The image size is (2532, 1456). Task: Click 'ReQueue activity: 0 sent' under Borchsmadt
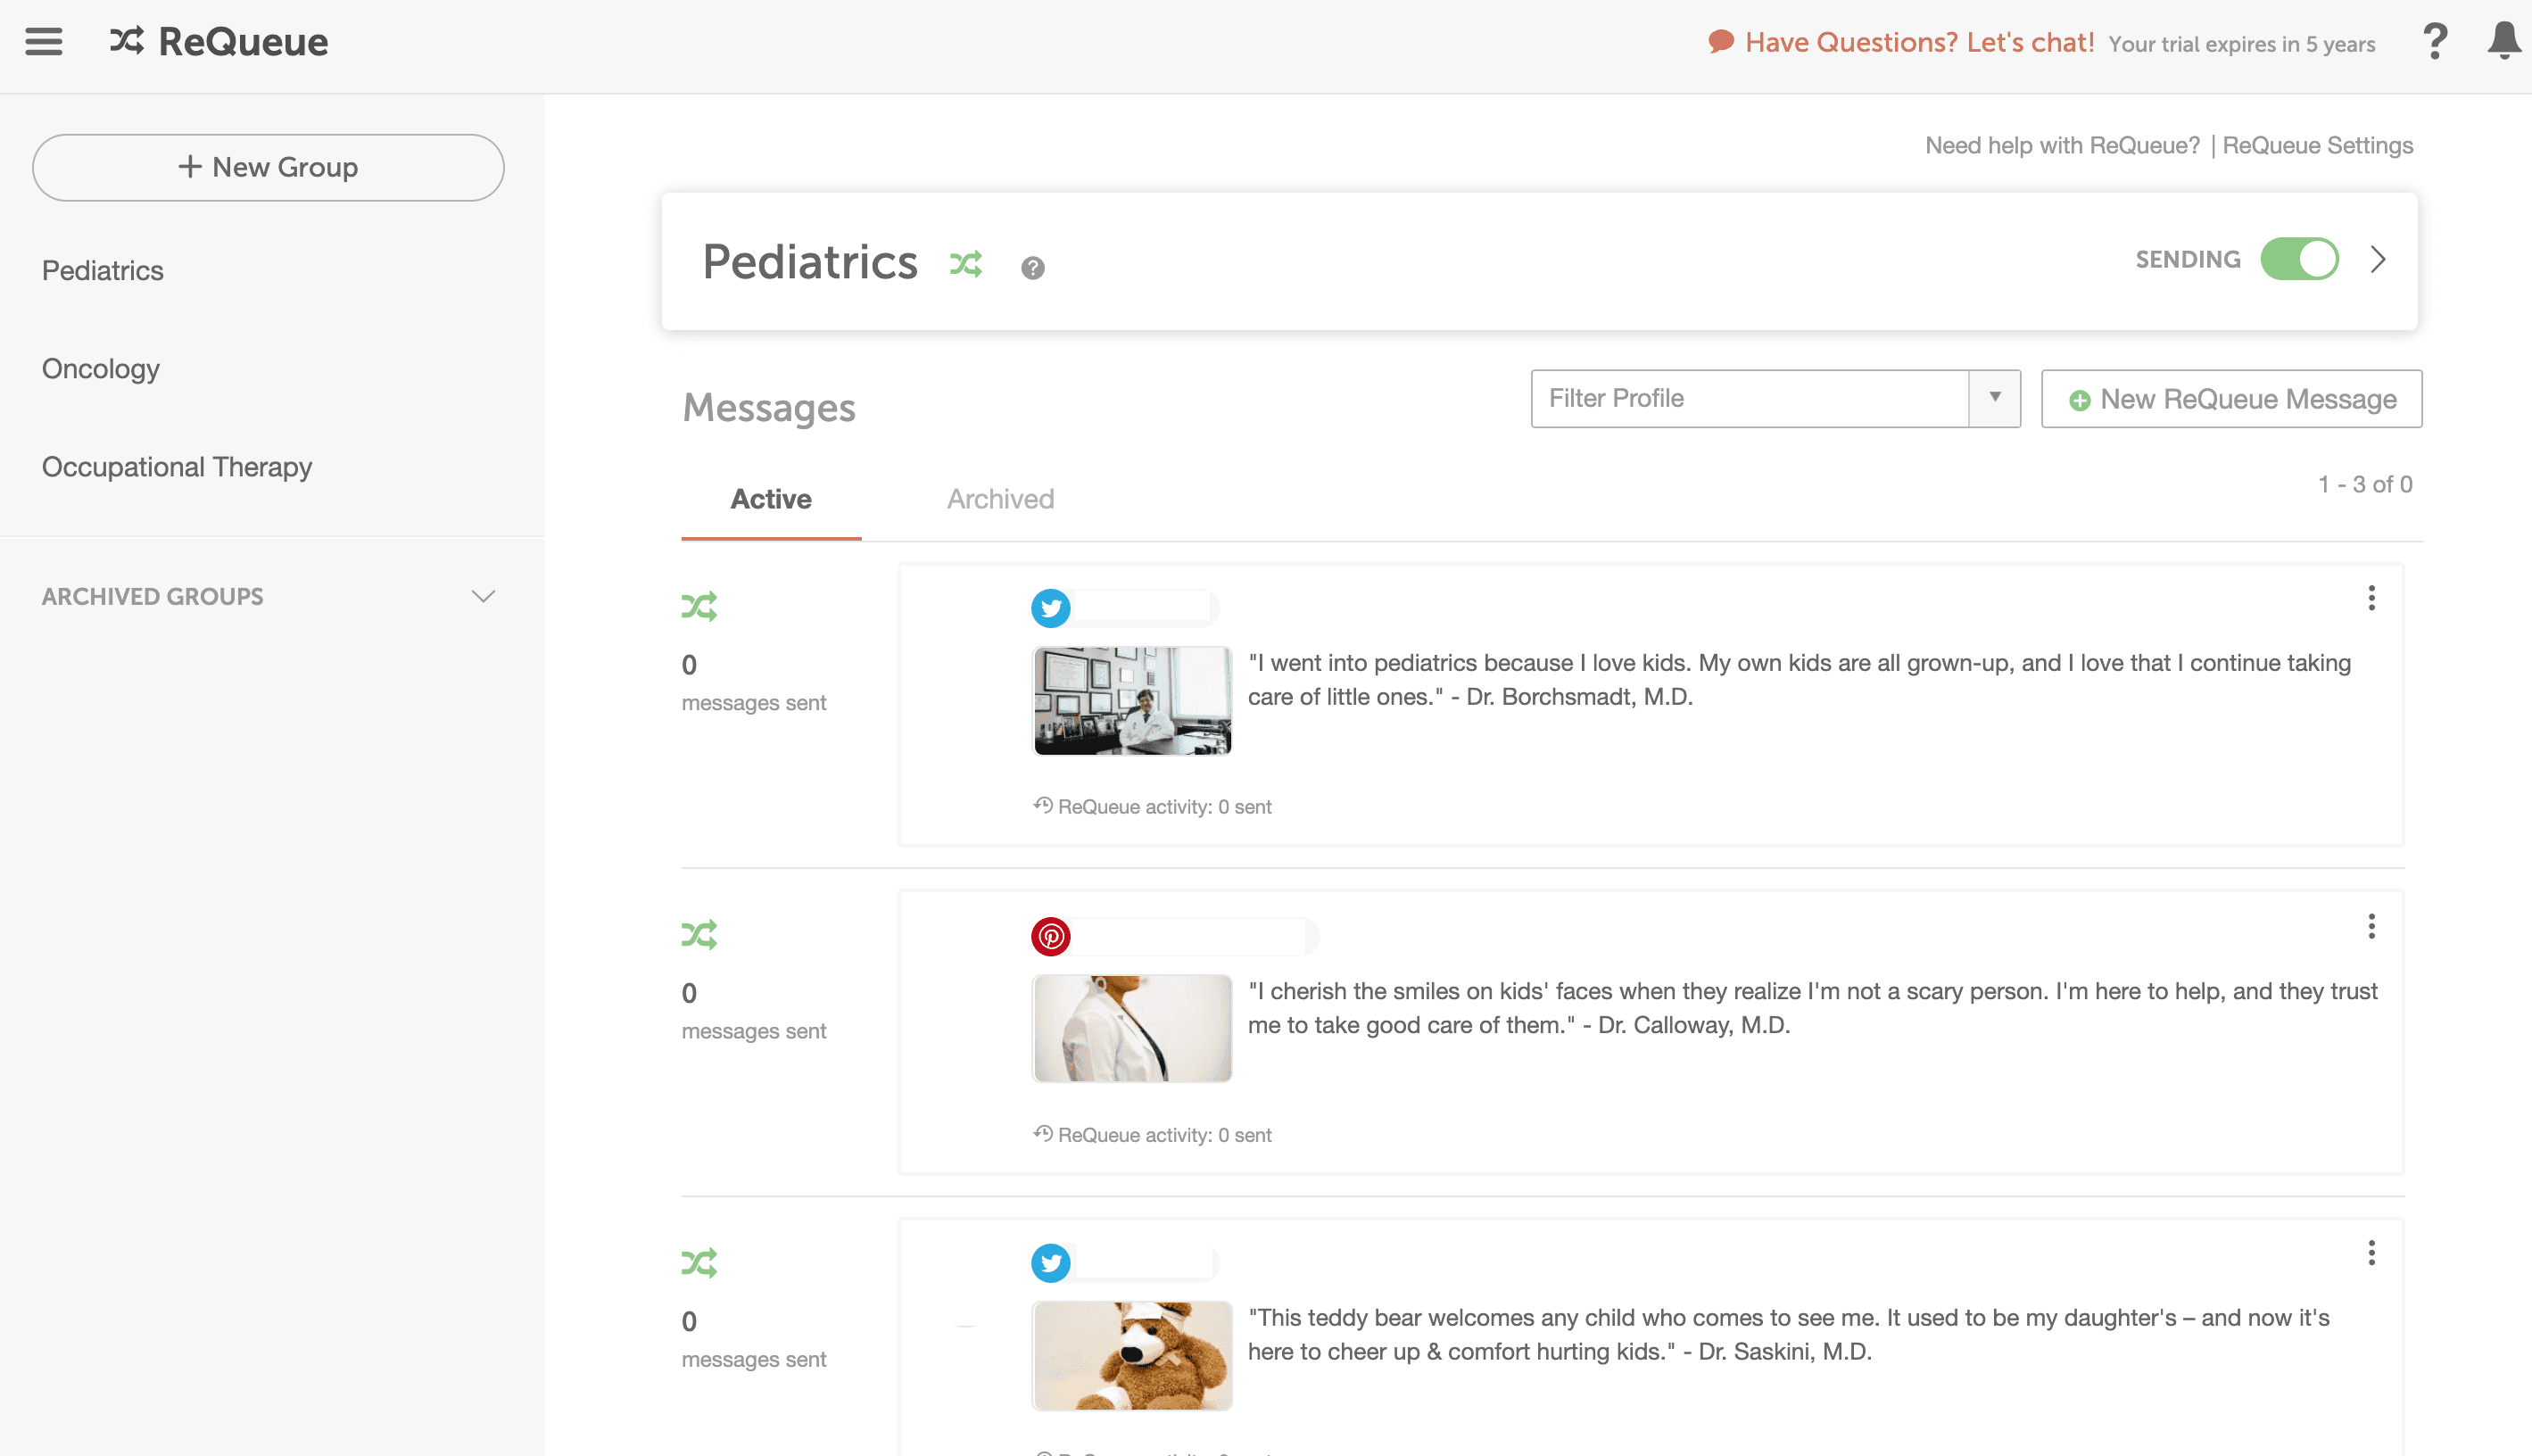pyautogui.click(x=1165, y=807)
